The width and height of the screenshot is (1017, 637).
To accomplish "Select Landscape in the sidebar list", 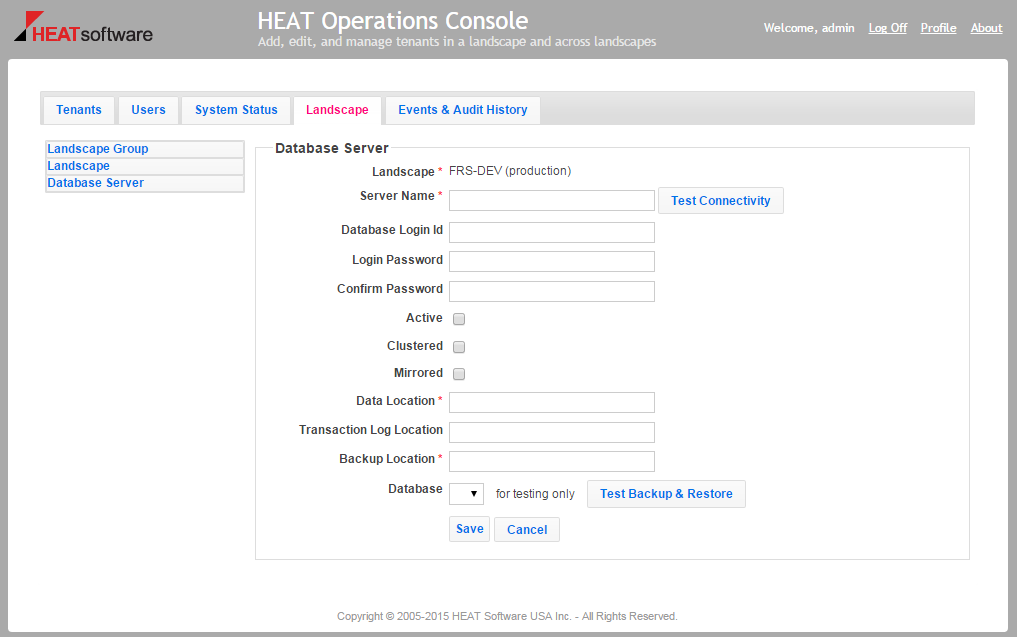I will click(145, 166).
